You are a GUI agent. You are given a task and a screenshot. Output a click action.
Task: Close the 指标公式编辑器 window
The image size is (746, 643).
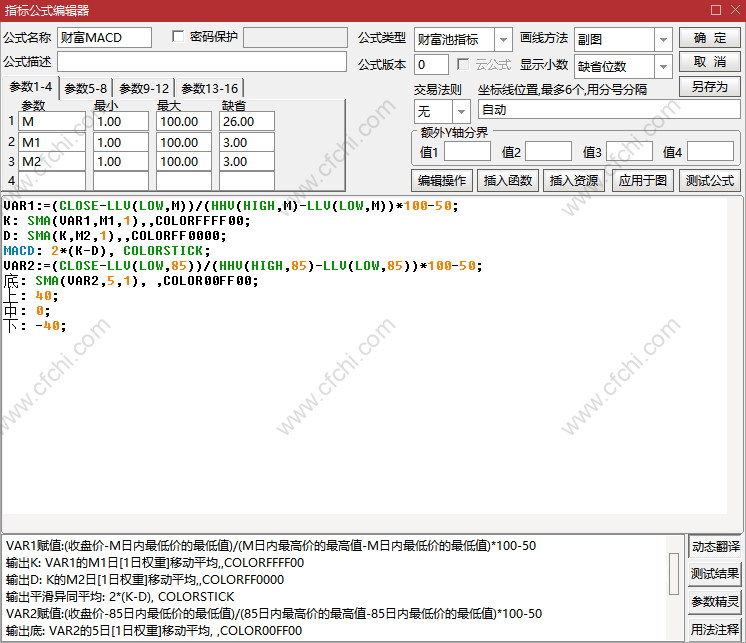pos(732,10)
